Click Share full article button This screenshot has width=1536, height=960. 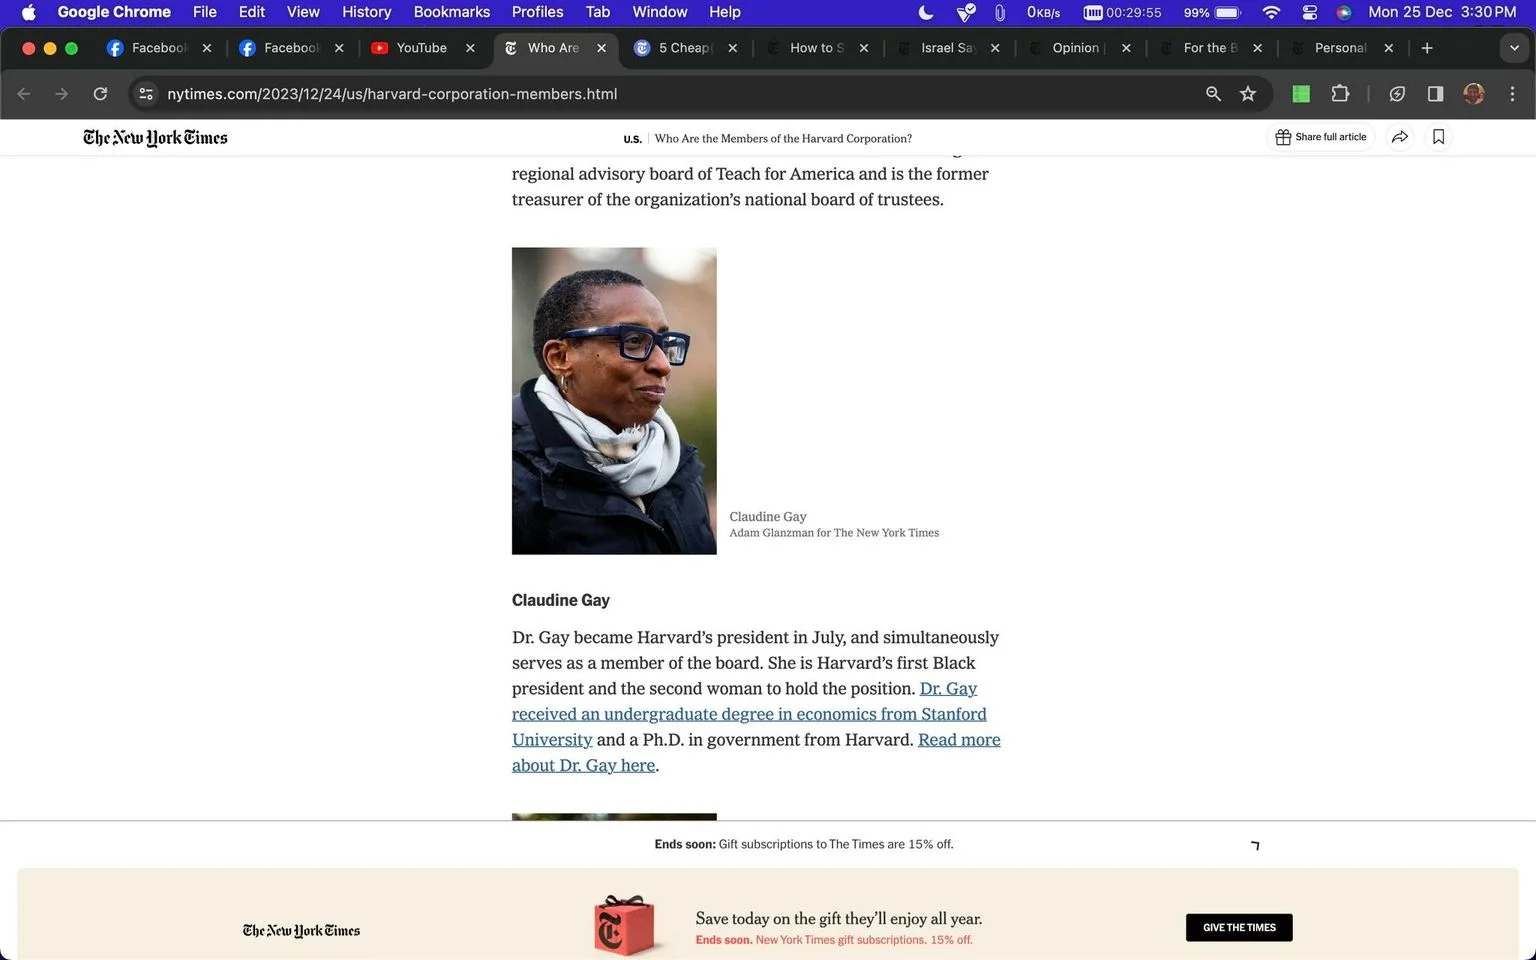point(1320,137)
